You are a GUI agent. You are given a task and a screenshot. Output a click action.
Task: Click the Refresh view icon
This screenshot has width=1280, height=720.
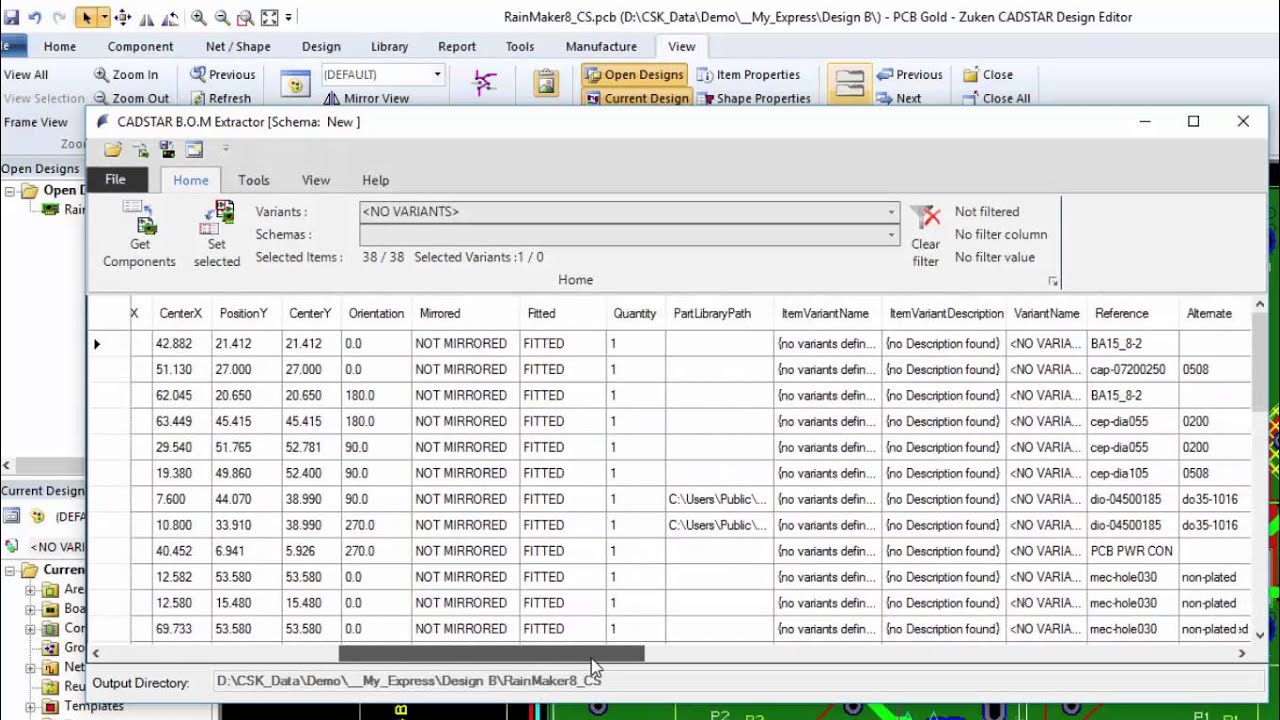221,98
